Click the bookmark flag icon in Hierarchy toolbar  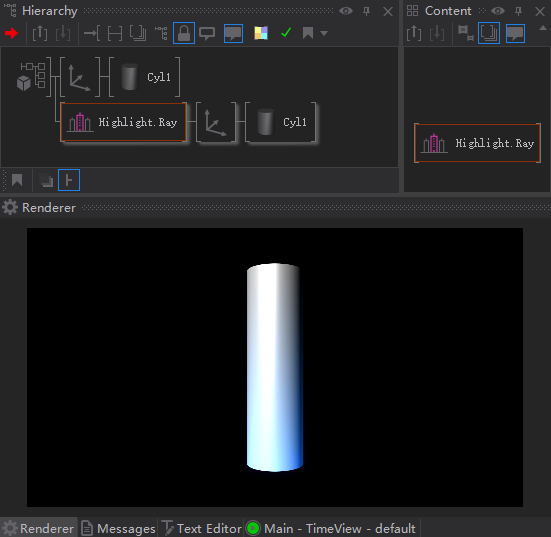(308, 33)
